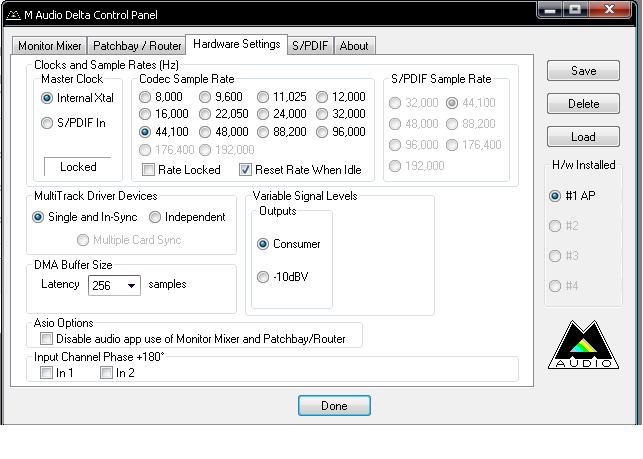This screenshot has width=643, height=459.
Task: Click the 'DMA Buffer Size' label
Action: (73, 265)
